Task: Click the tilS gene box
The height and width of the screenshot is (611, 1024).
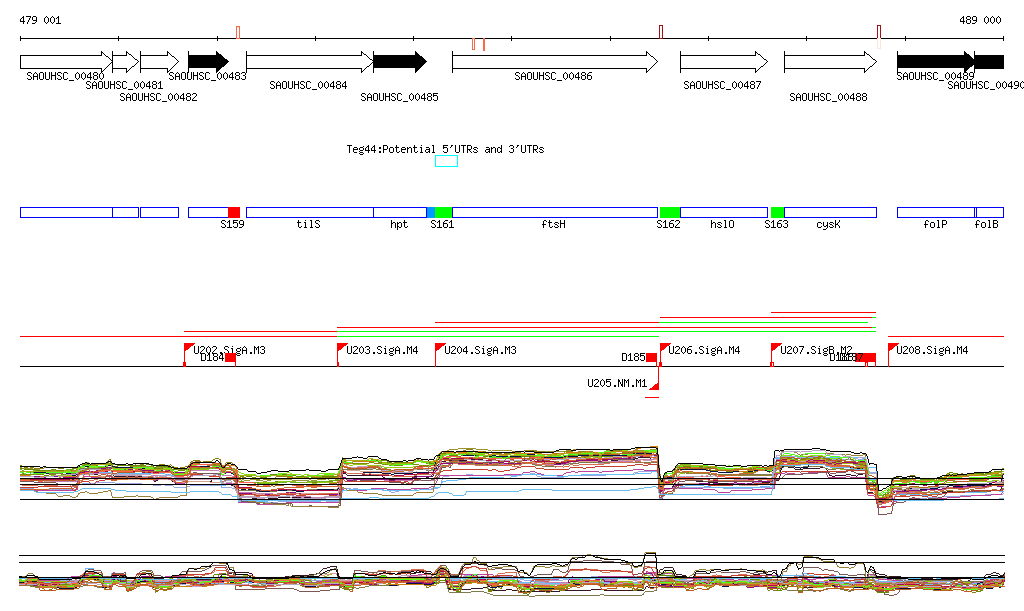Action: tap(310, 212)
